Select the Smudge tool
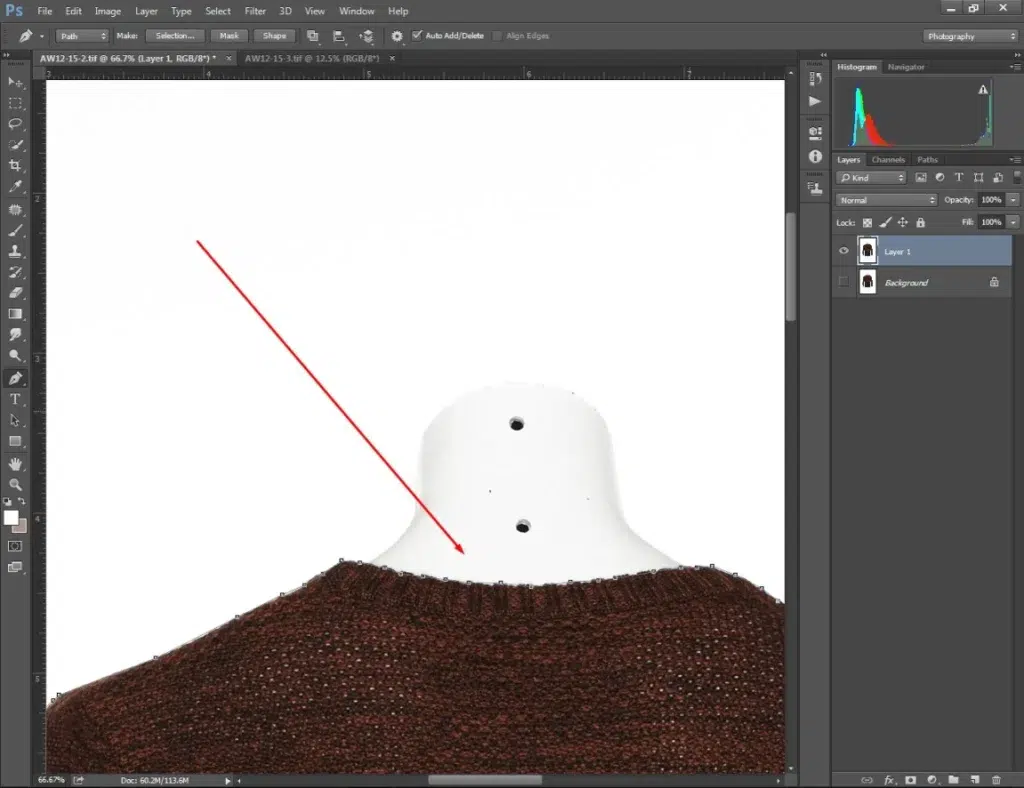The height and width of the screenshot is (788, 1024). 16,335
